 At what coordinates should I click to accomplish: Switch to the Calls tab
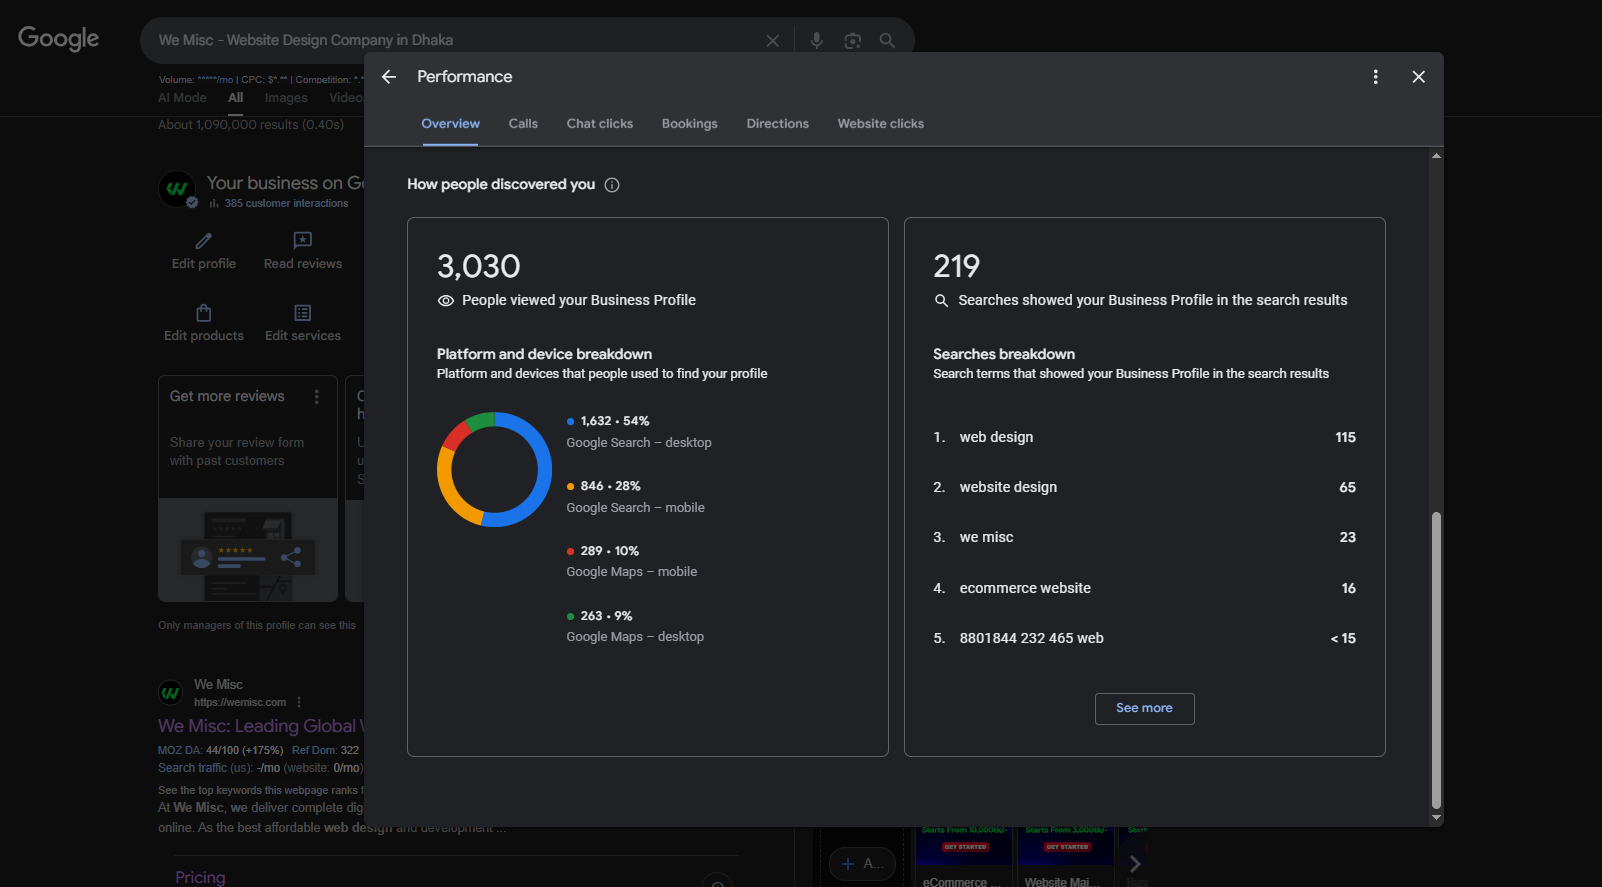[x=523, y=124]
